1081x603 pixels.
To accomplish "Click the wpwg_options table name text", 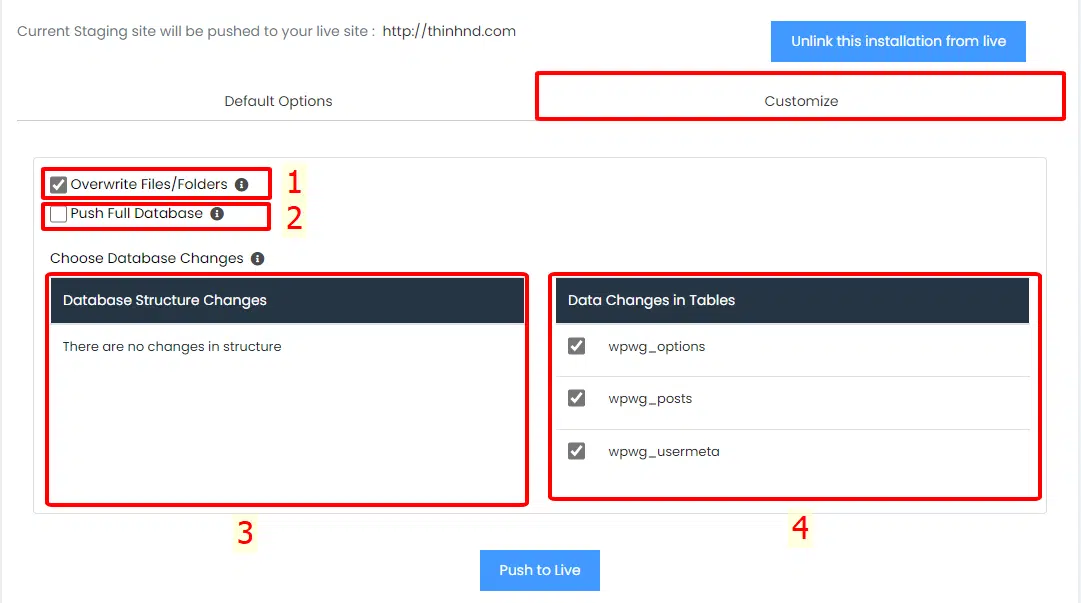I will (x=657, y=347).
